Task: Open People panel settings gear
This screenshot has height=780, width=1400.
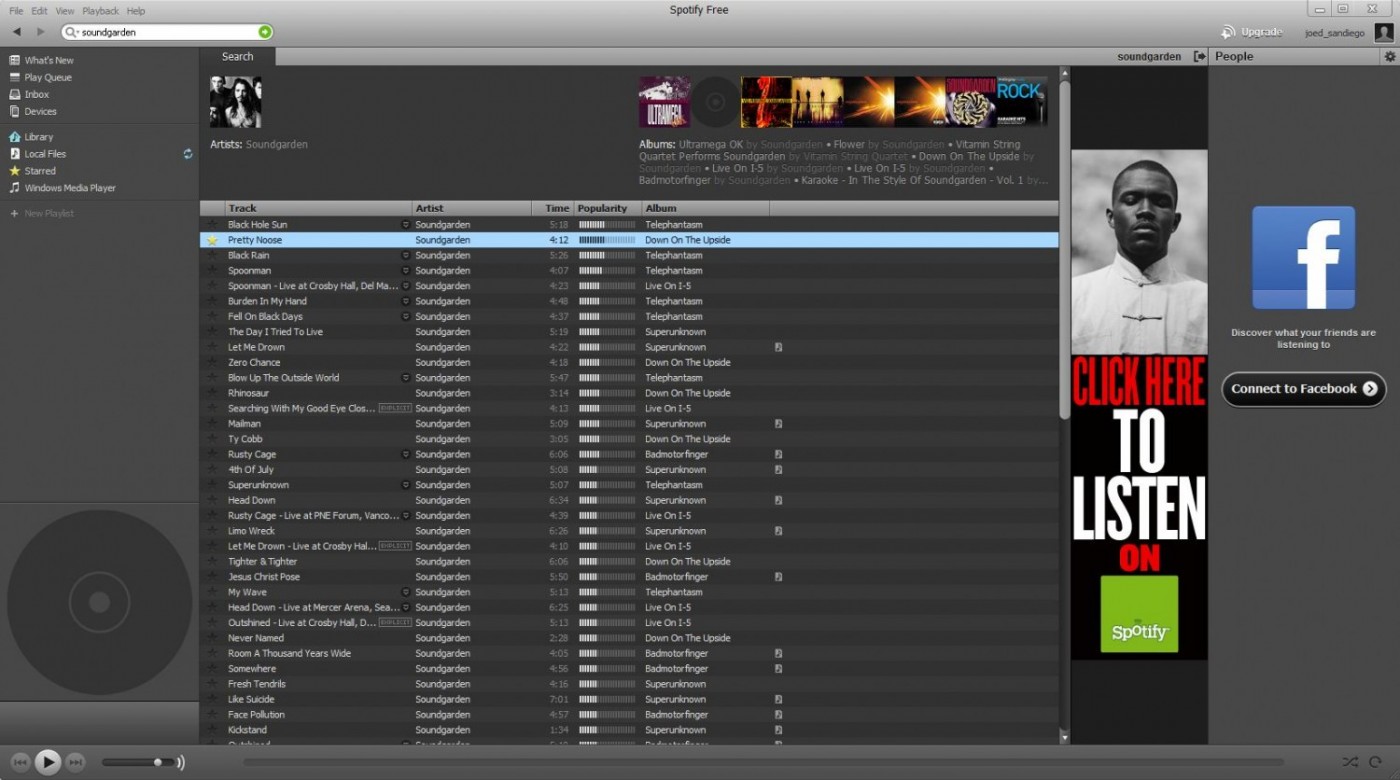Action: click(x=1389, y=57)
